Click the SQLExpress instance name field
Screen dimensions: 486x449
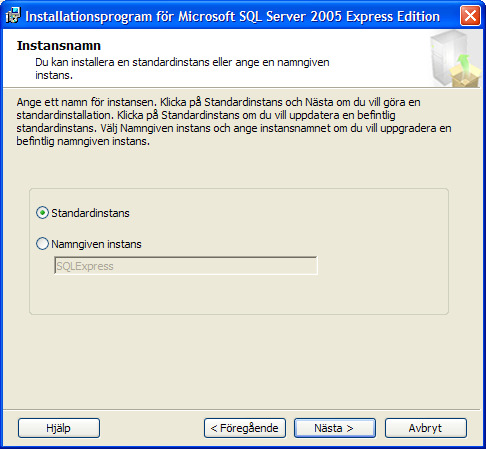[x=186, y=266]
